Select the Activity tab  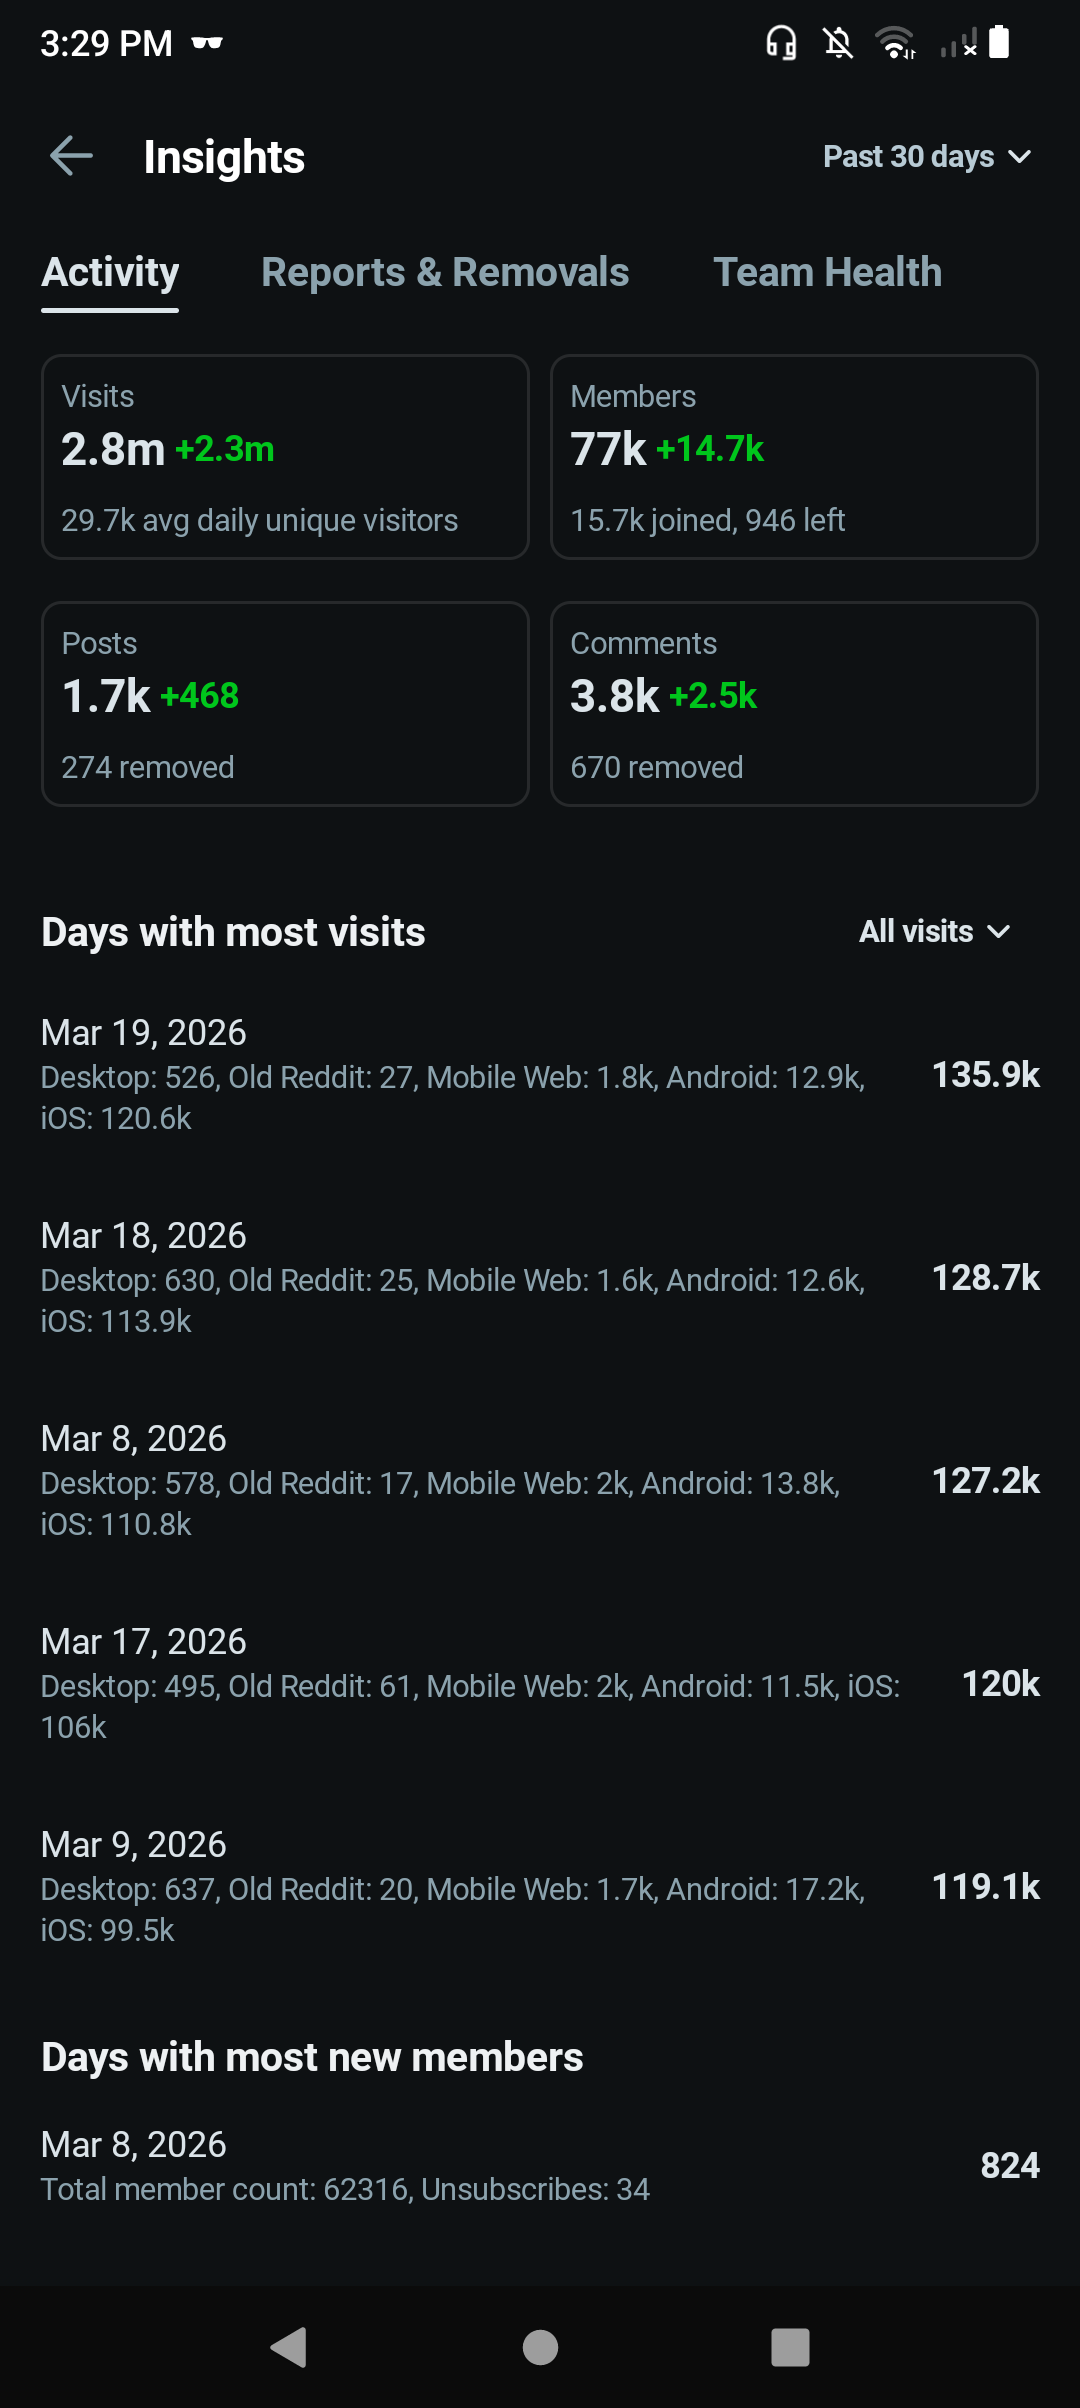[x=110, y=273]
